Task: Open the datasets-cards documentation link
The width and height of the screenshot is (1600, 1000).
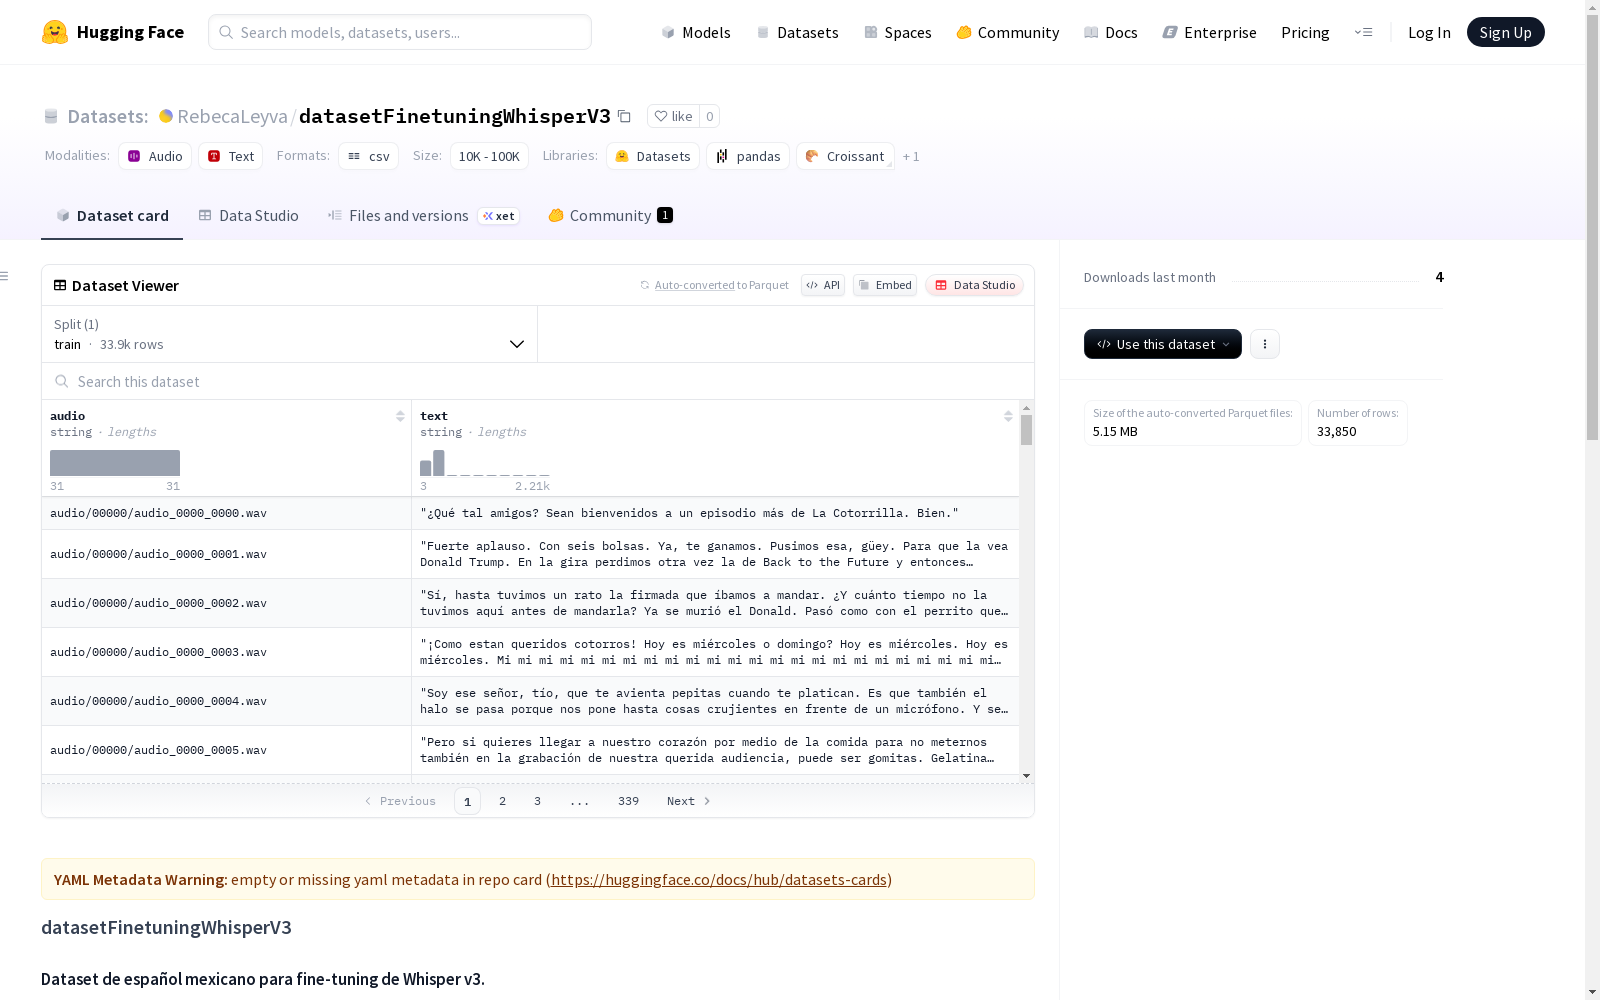Action: coord(719,880)
